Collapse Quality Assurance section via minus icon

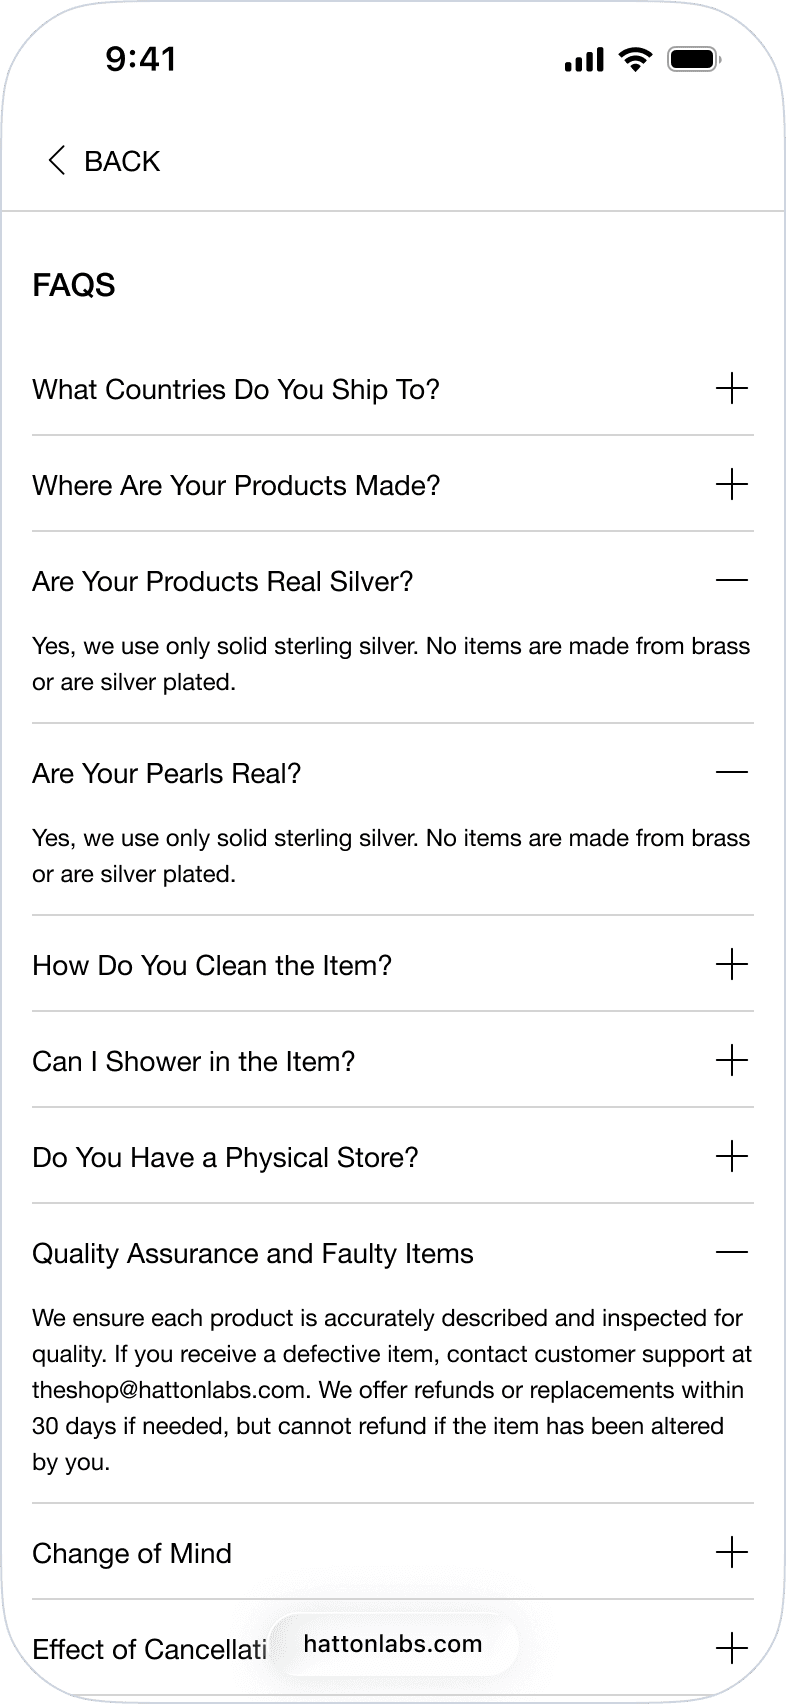click(x=732, y=1252)
